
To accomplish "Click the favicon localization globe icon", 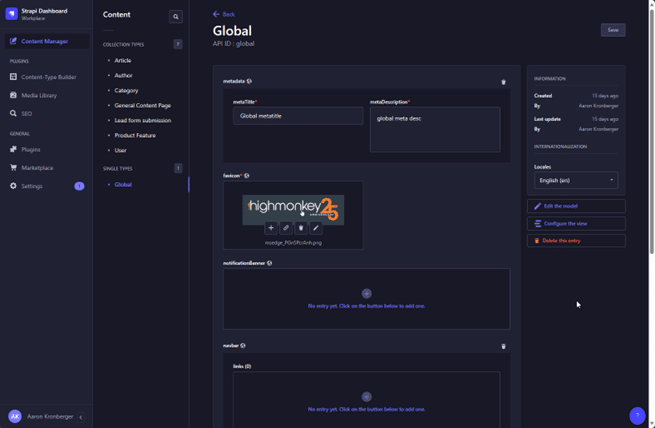I will coord(247,176).
